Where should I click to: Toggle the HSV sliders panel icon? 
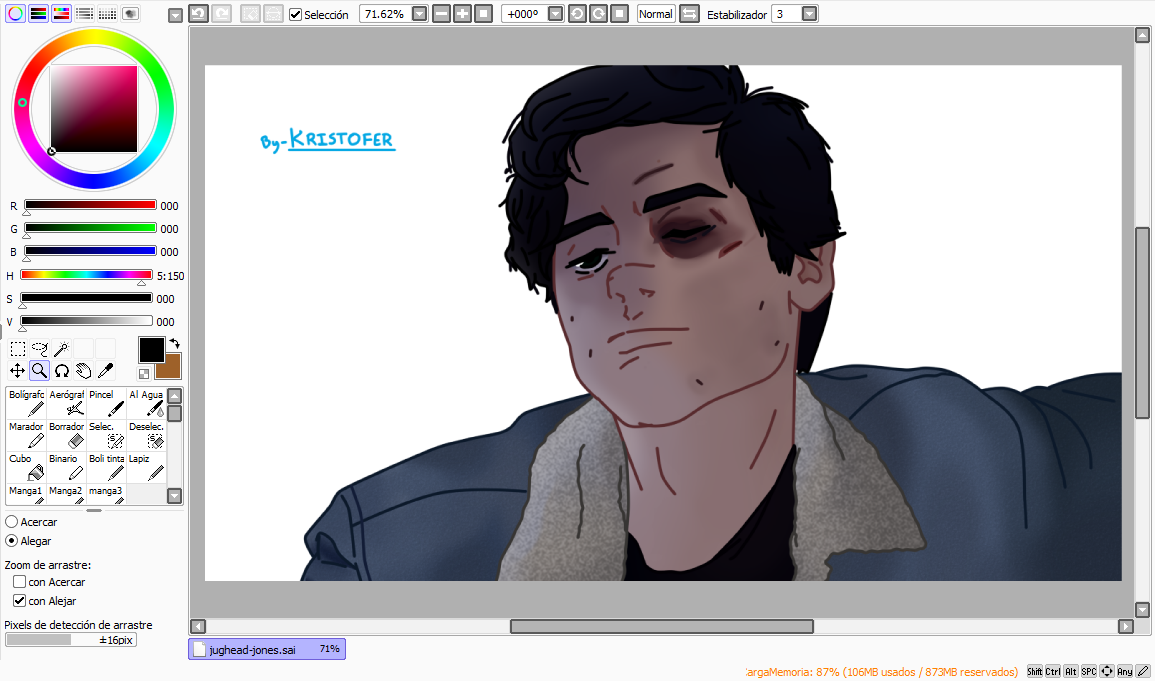61,13
